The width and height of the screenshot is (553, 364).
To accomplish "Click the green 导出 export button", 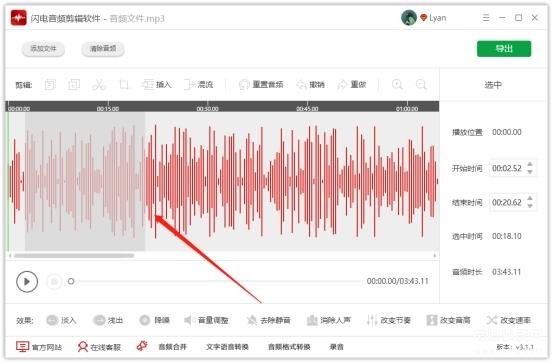I will pos(504,49).
